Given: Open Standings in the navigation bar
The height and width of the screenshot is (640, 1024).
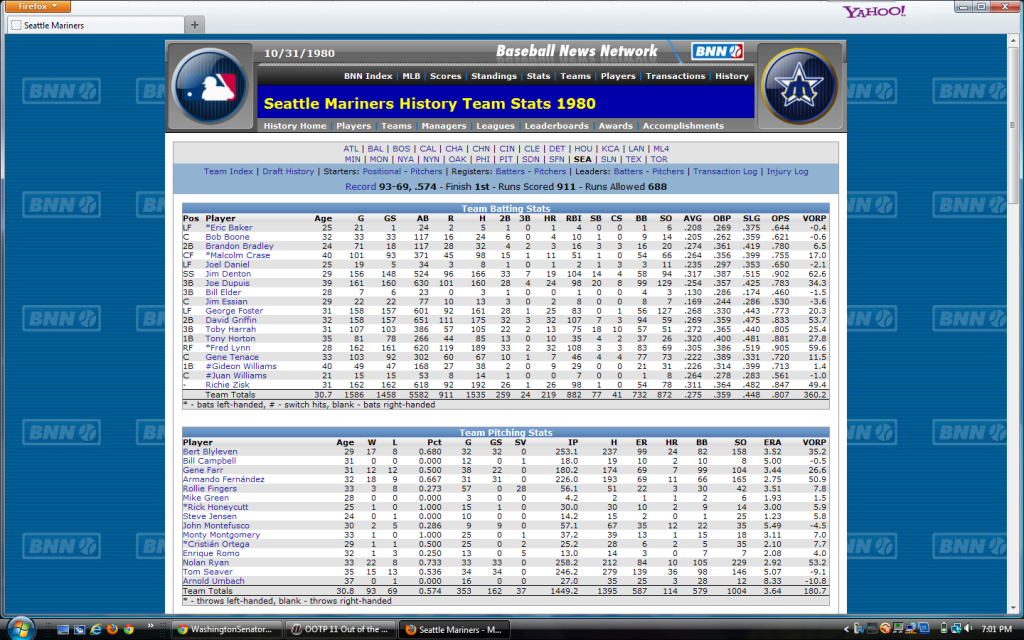Looking at the screenshot, I should (494, 76).
